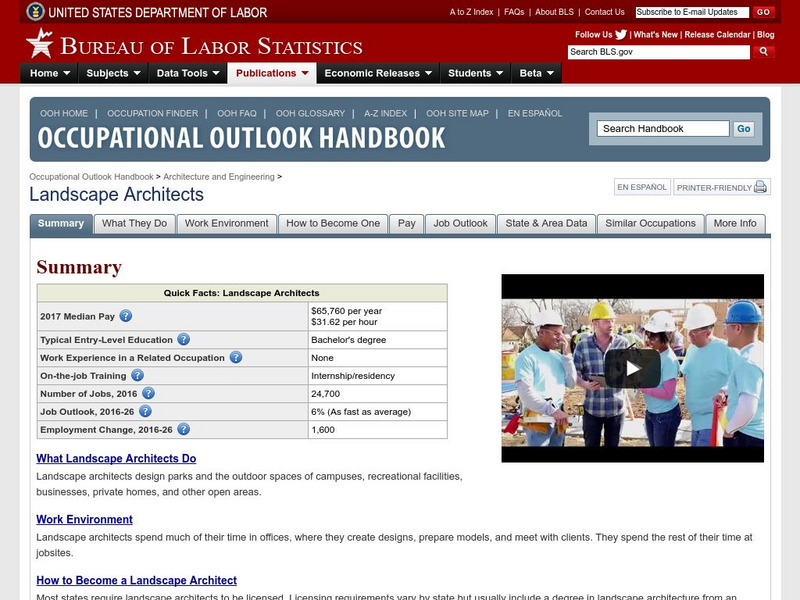Open the FAQs link in top bar

coord(514,12)
